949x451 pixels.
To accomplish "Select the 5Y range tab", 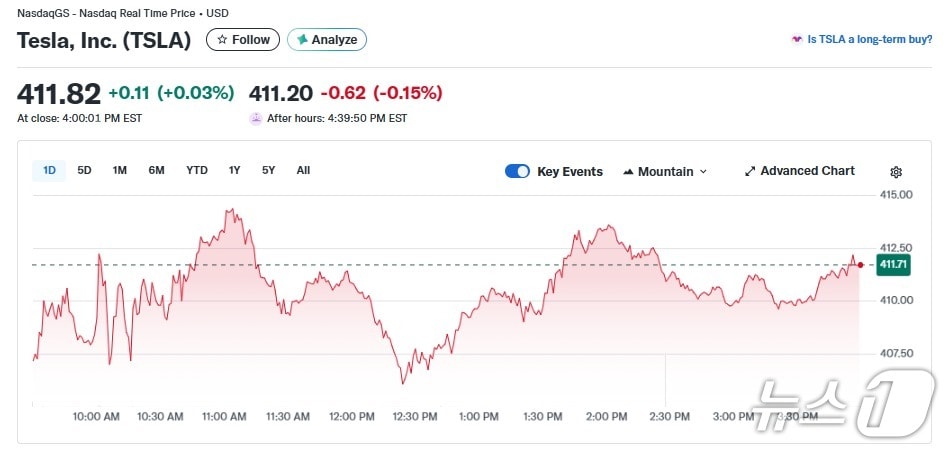I will (x=268, y=170).
